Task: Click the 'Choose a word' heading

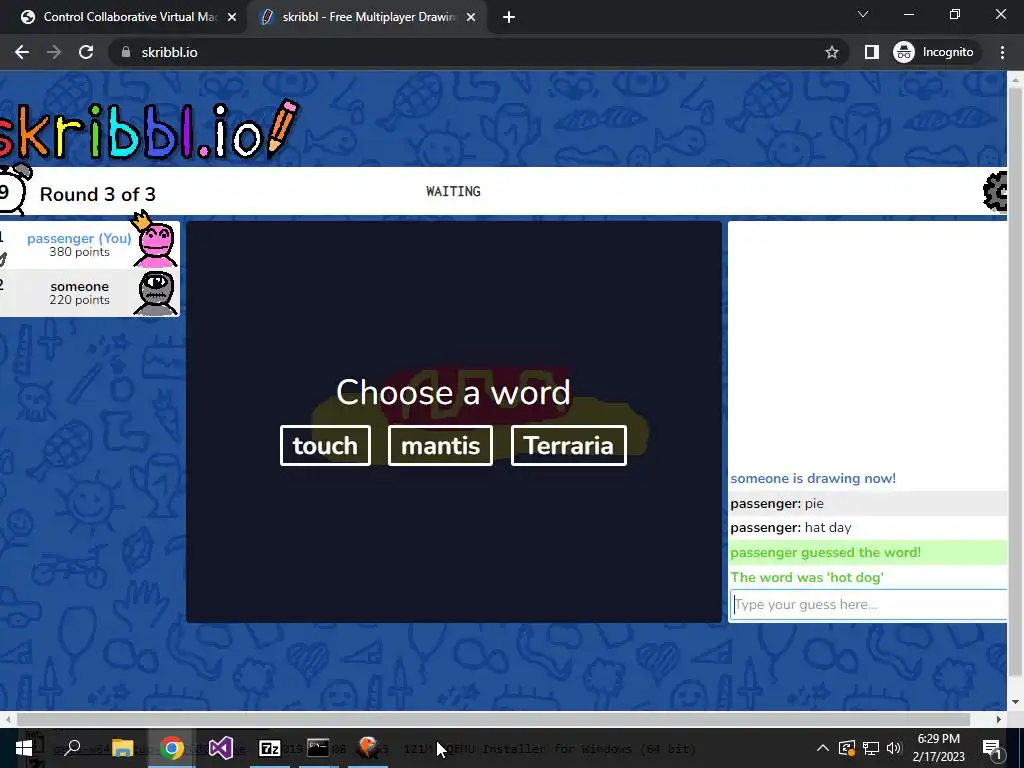Action: pos(453,392)
